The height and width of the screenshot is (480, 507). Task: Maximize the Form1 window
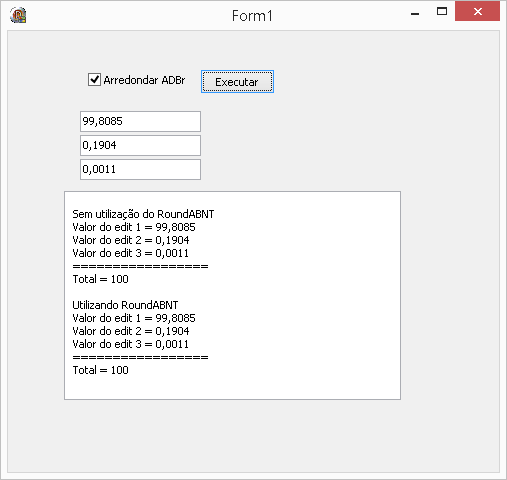click(442, 12)
